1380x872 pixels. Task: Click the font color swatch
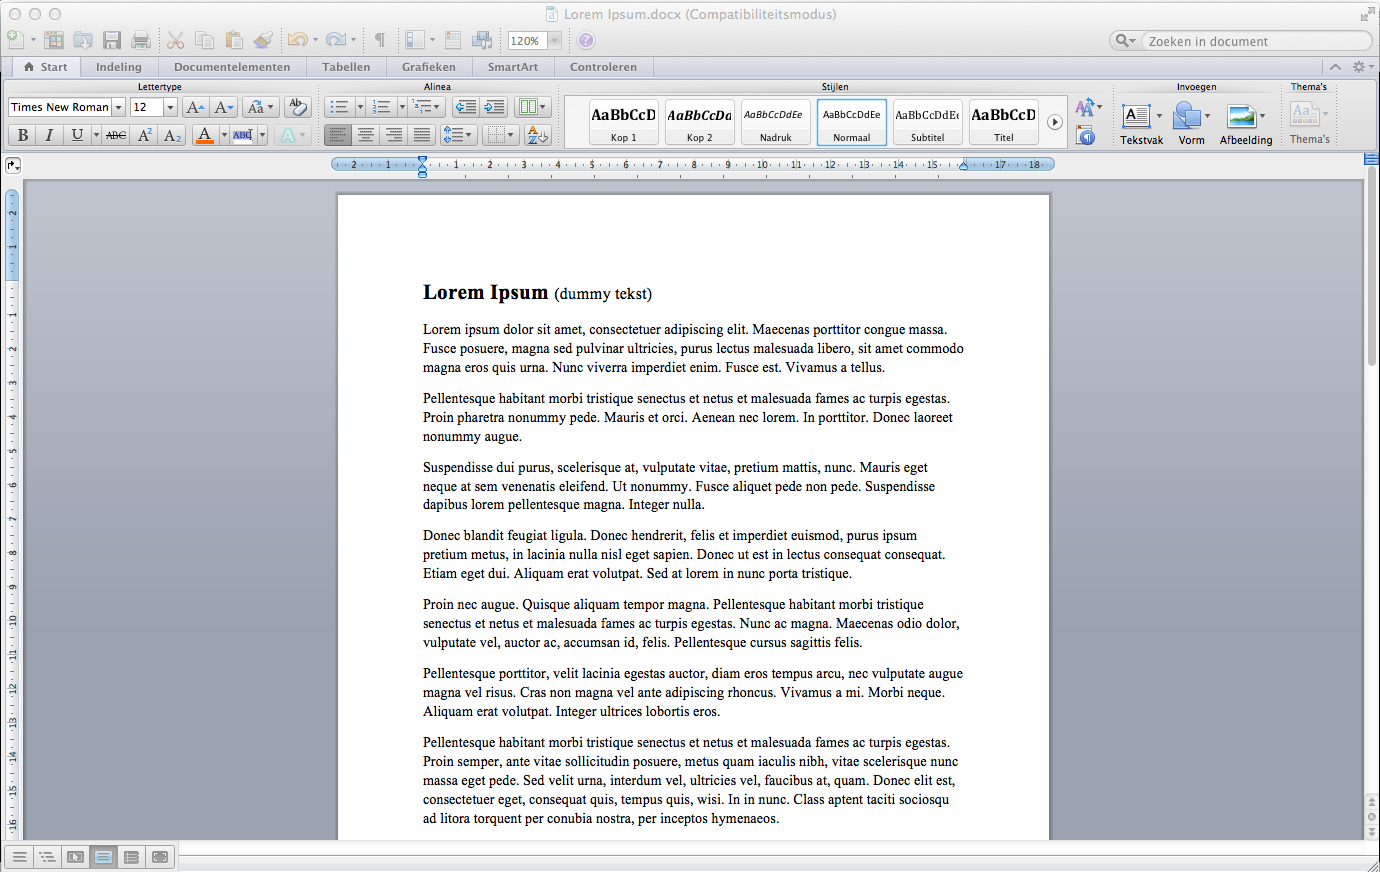point(205,135)
